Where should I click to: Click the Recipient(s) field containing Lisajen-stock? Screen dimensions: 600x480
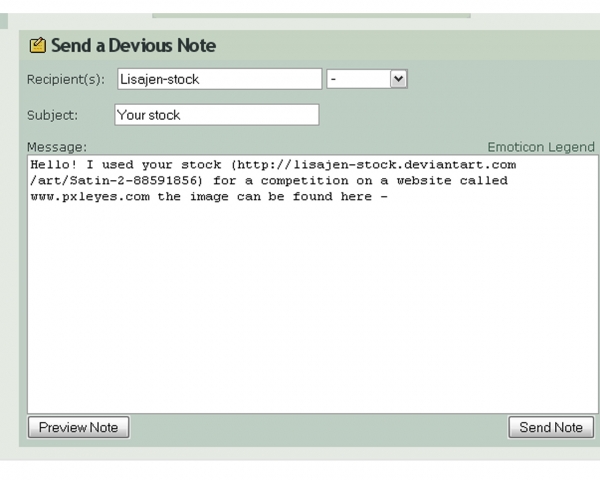[x=220, y=79]
